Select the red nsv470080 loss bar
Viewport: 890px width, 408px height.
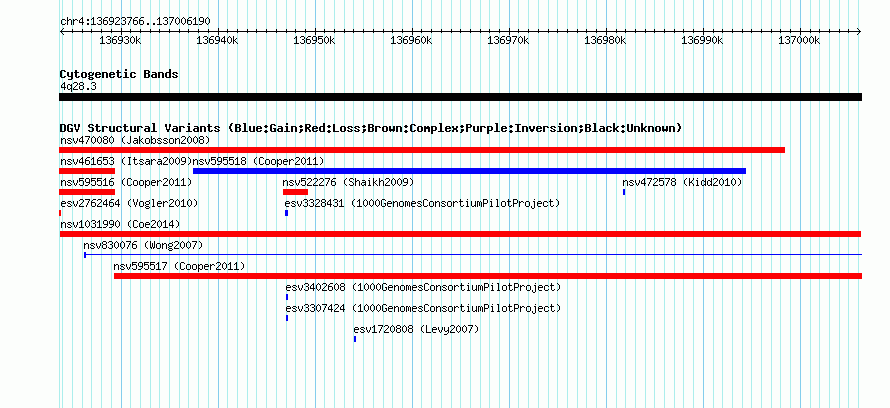(422, 150)
